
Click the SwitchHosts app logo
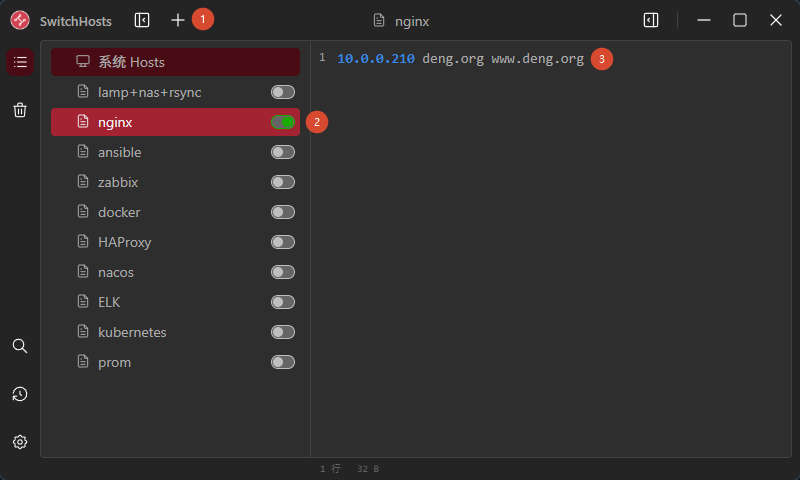(x=20, y=20)
